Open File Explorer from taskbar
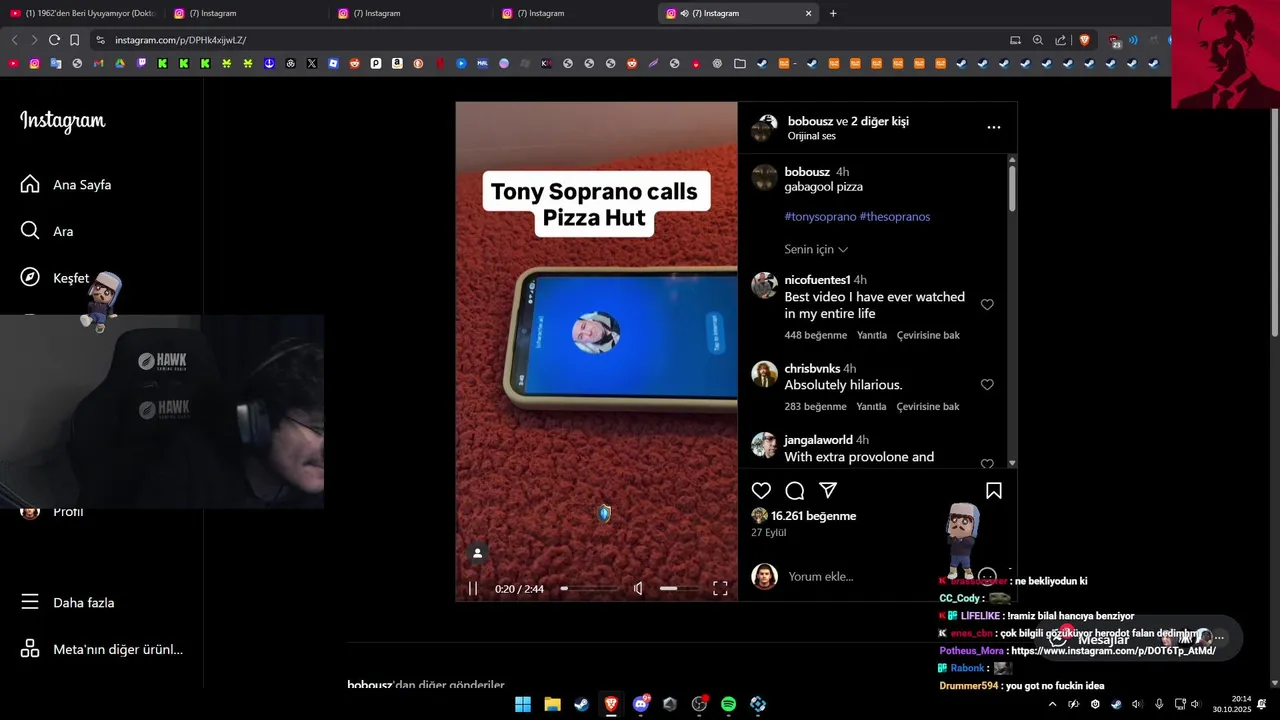The image size is (1280, 720). 552,704
